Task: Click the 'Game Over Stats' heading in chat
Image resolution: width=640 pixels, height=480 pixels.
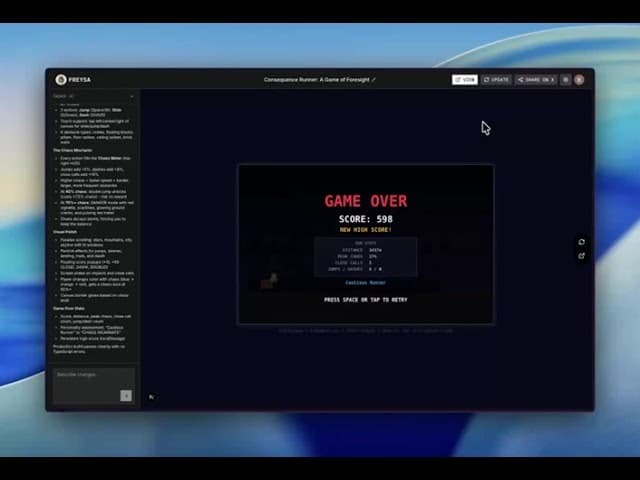Action: pos(69,309)
